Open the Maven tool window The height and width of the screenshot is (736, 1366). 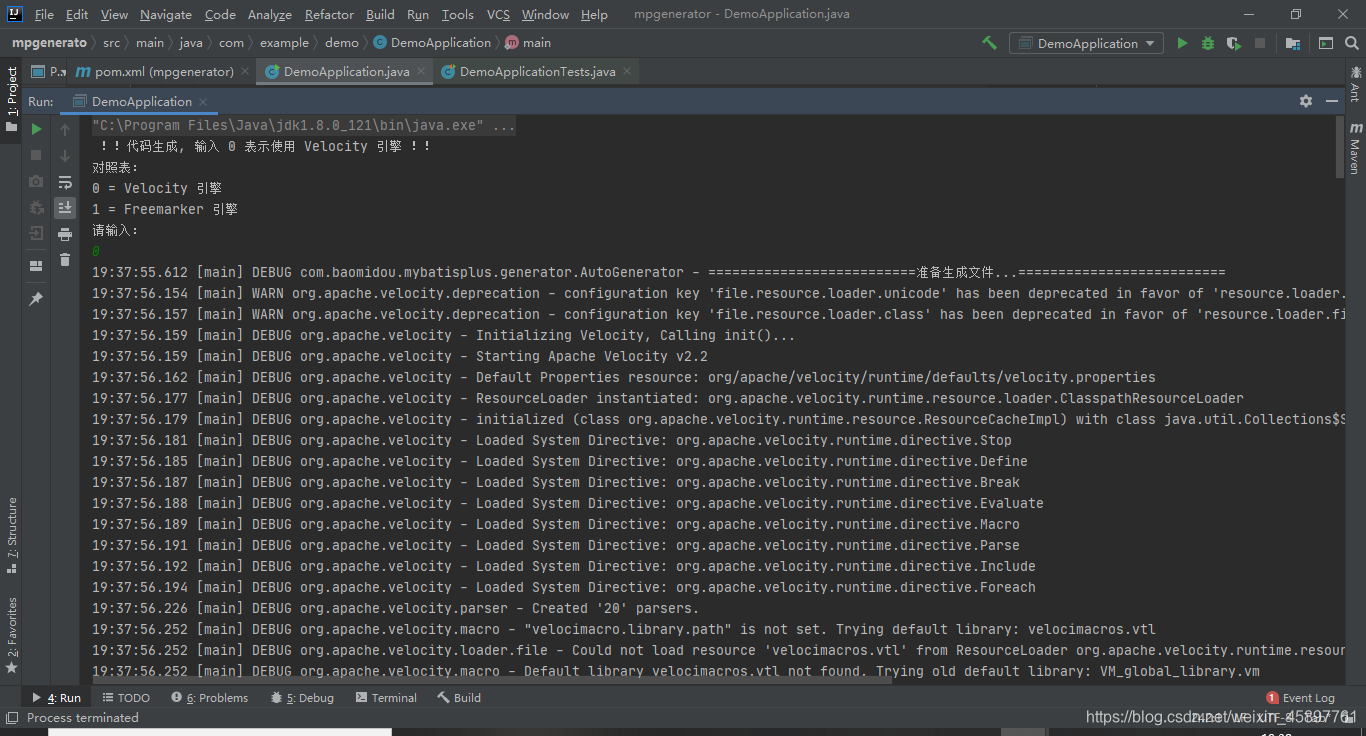[1355, 148]
